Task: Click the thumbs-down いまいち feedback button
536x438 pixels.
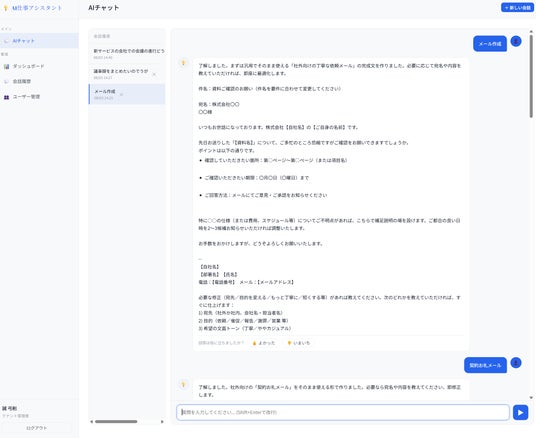Action: click(298, 343)
